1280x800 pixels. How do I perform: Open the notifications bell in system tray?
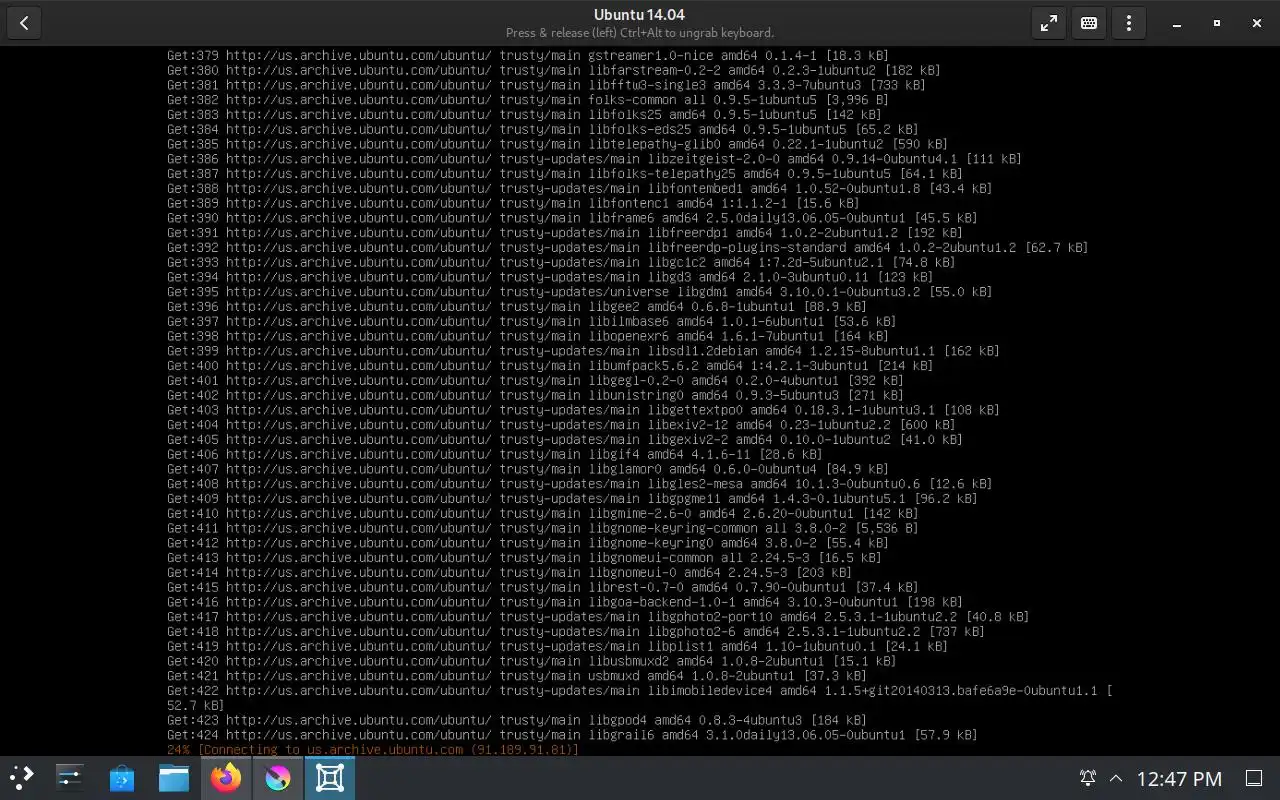point(1088,778)
